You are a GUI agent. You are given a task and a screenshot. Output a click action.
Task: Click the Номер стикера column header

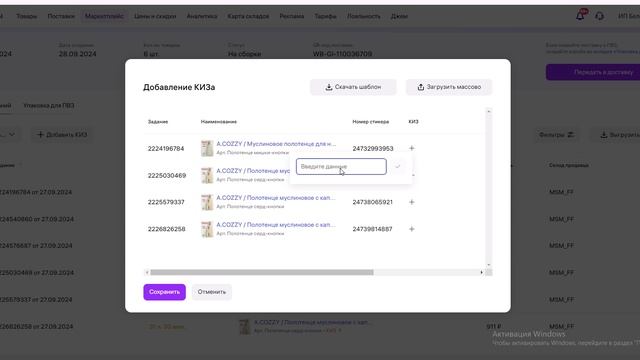[371, 122]
